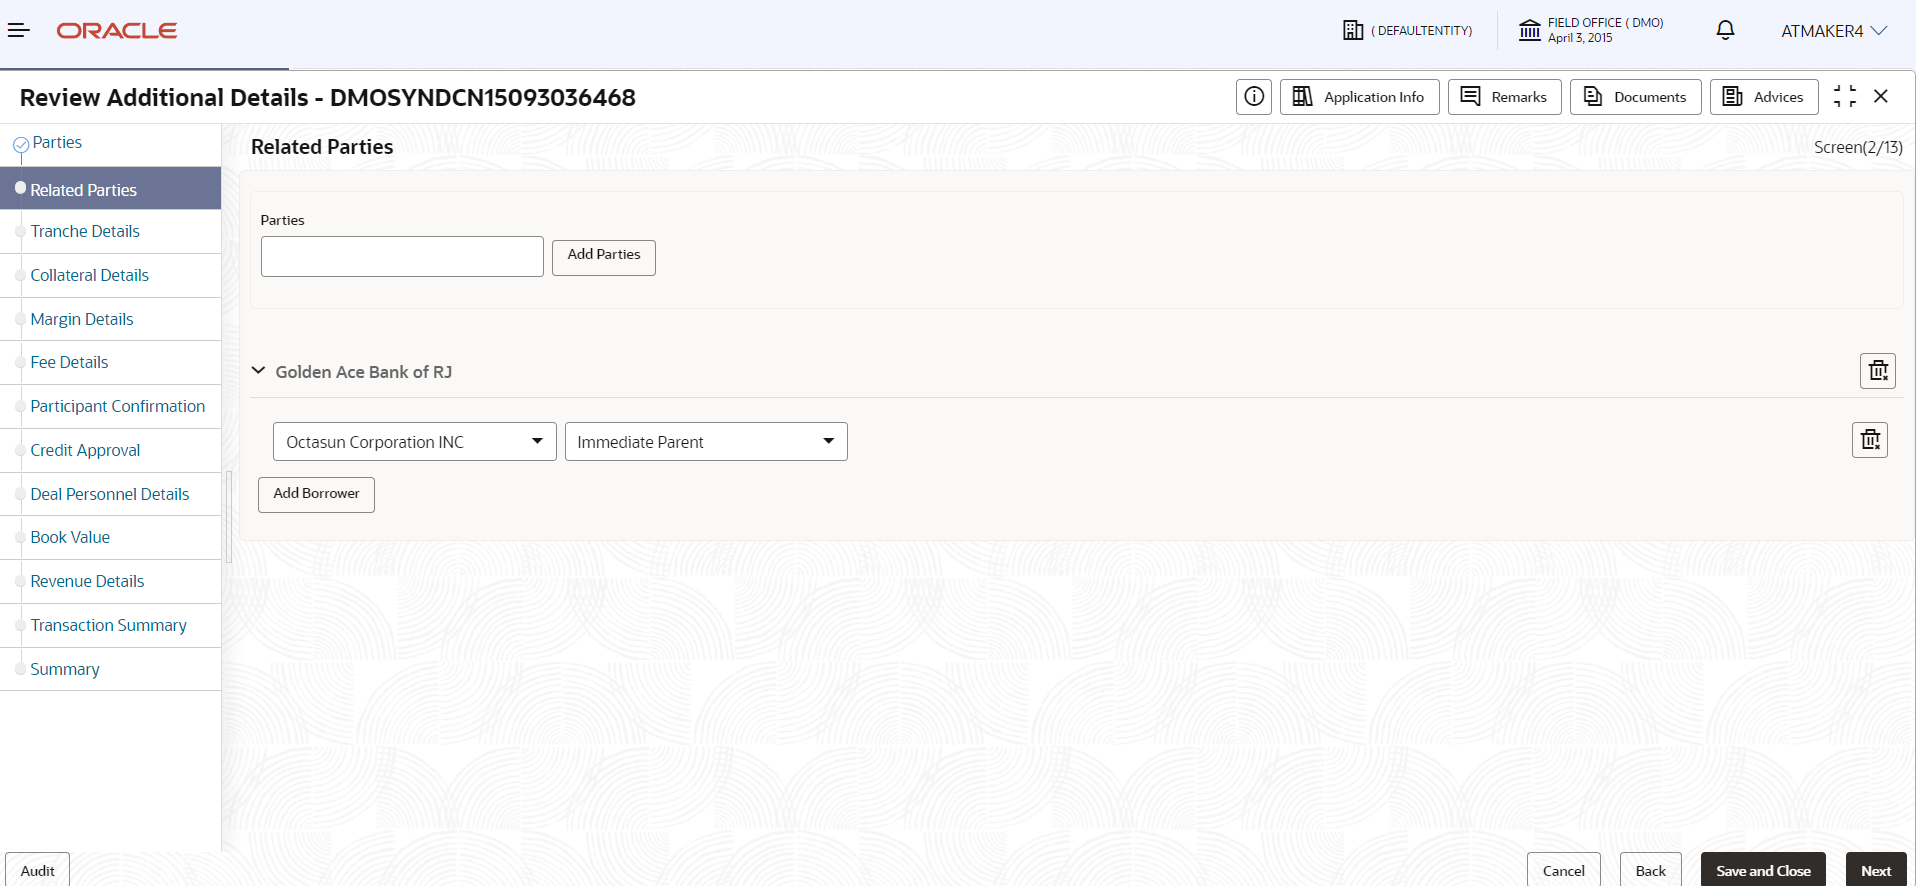
Task: Open the Credit Approval step
Action: 85,450
